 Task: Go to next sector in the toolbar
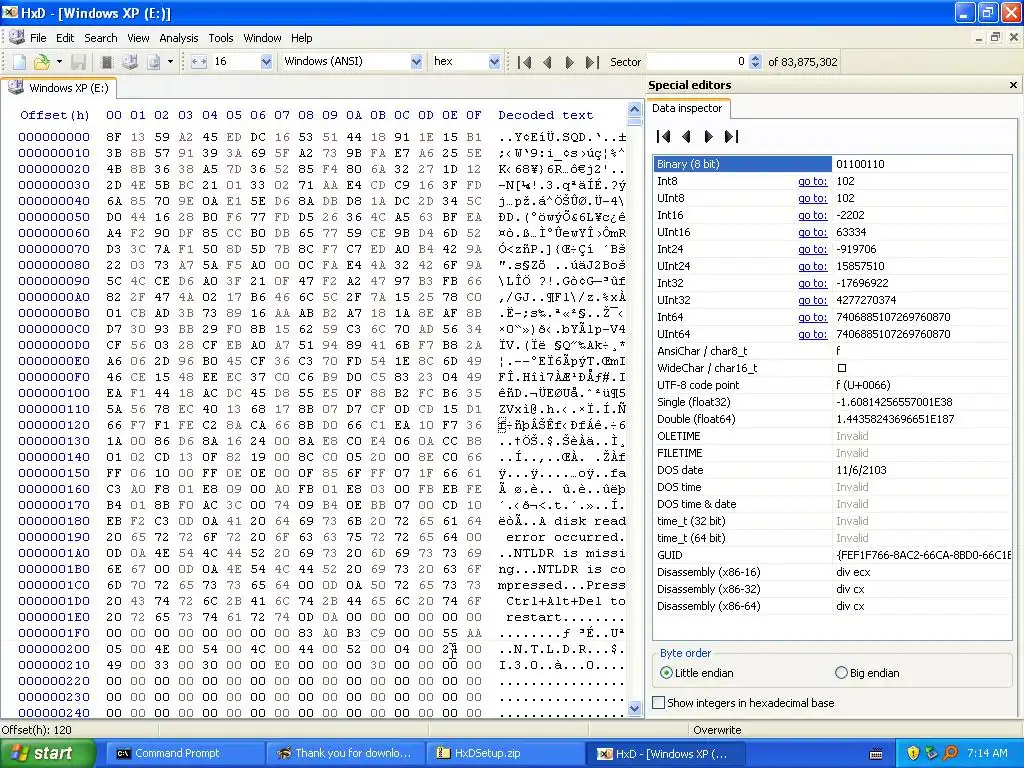(x=569, y=62)
